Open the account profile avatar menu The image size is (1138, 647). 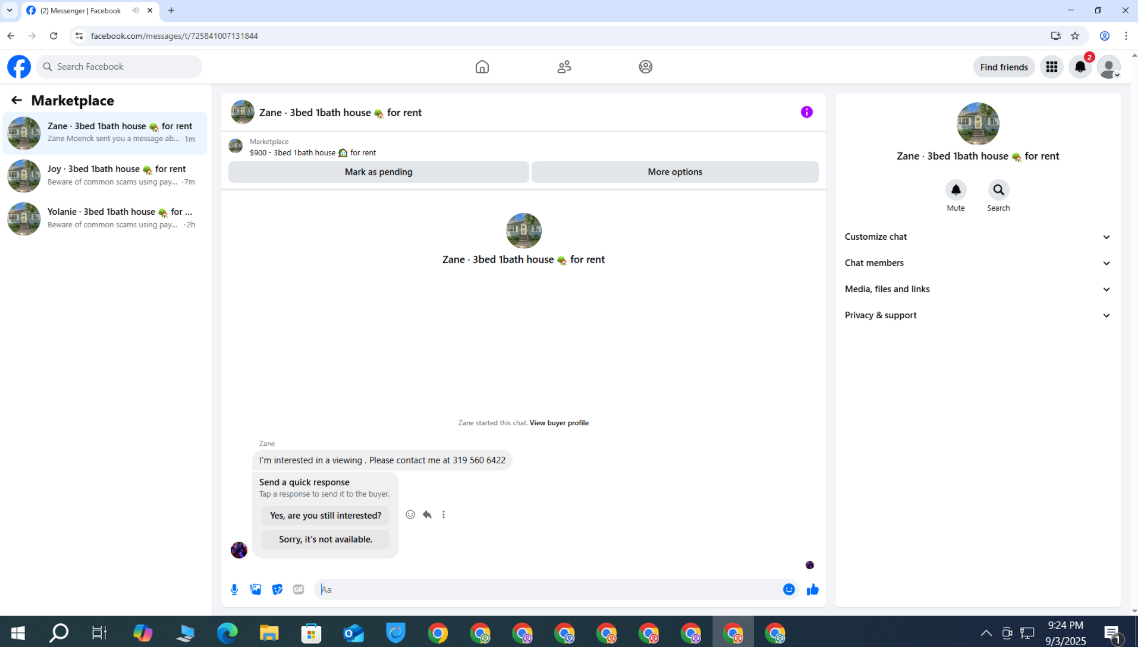pyautogui.click(x=1108, y=67)
